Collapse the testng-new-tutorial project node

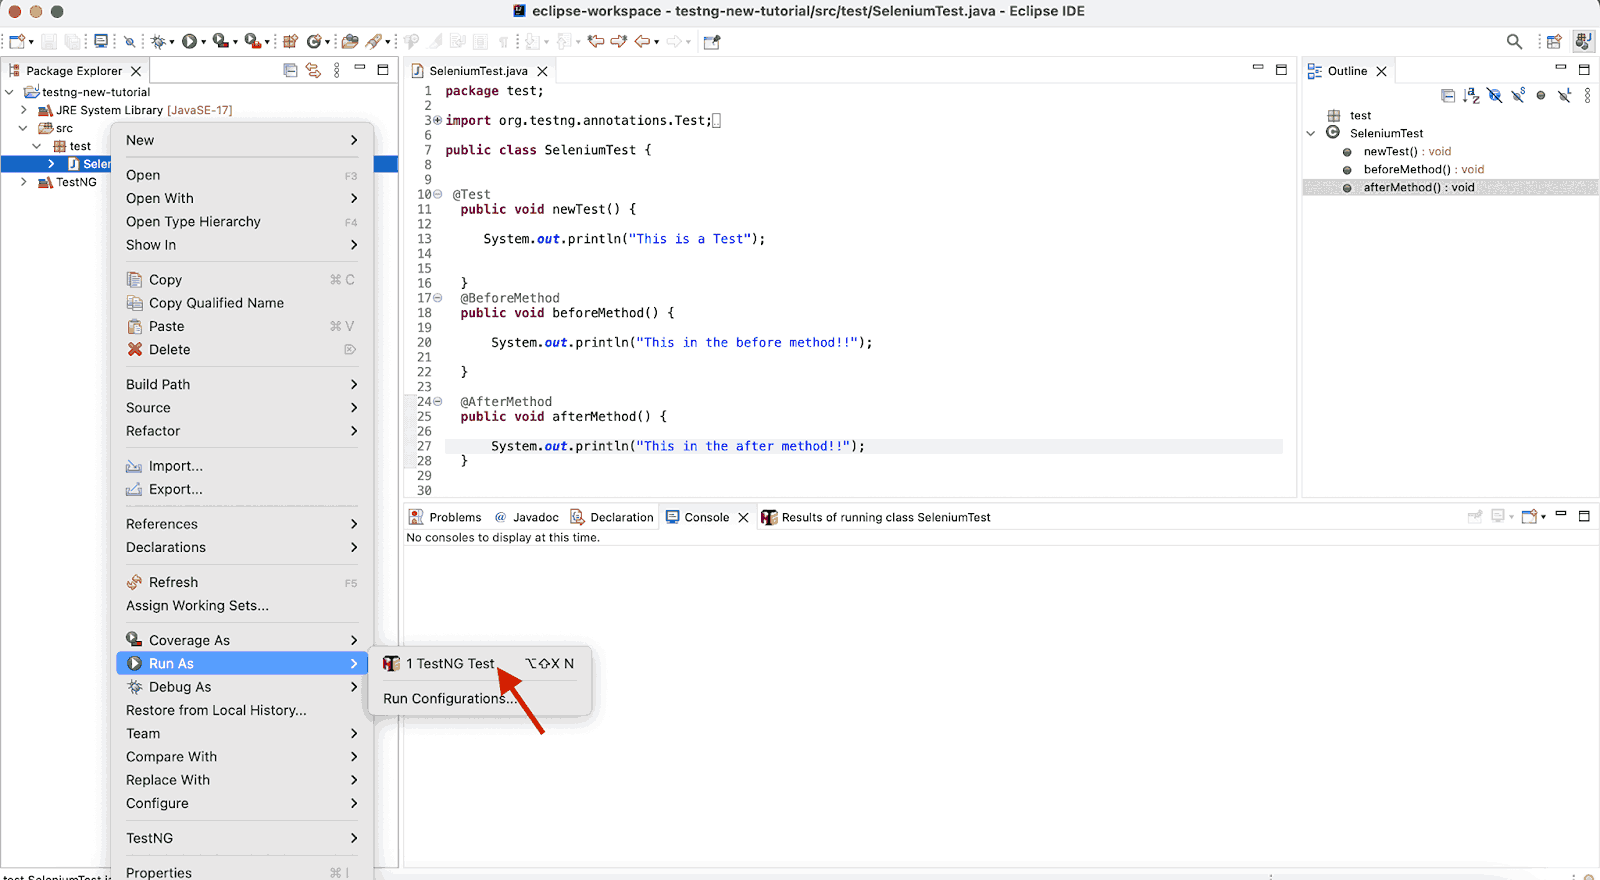[x=10, y=92]
